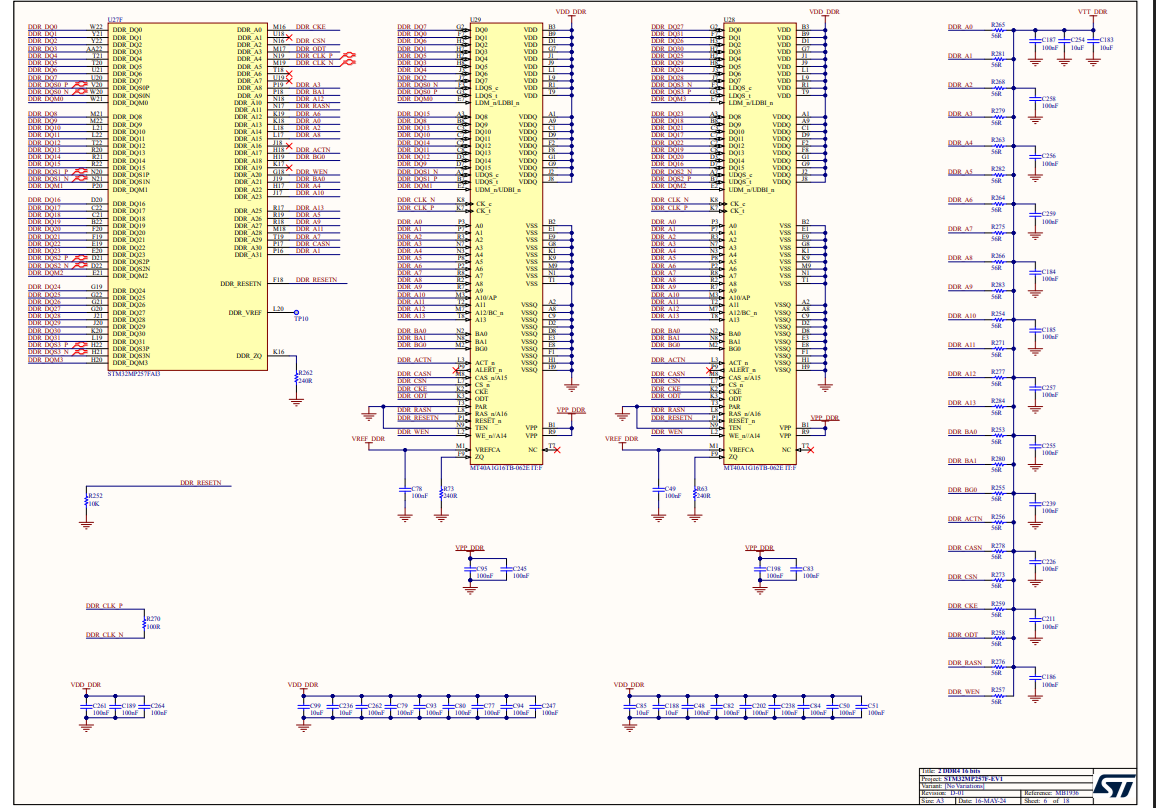Click the date '16-MAY-24'
This screenshot has width=1156, height=808.
point(991,801)
